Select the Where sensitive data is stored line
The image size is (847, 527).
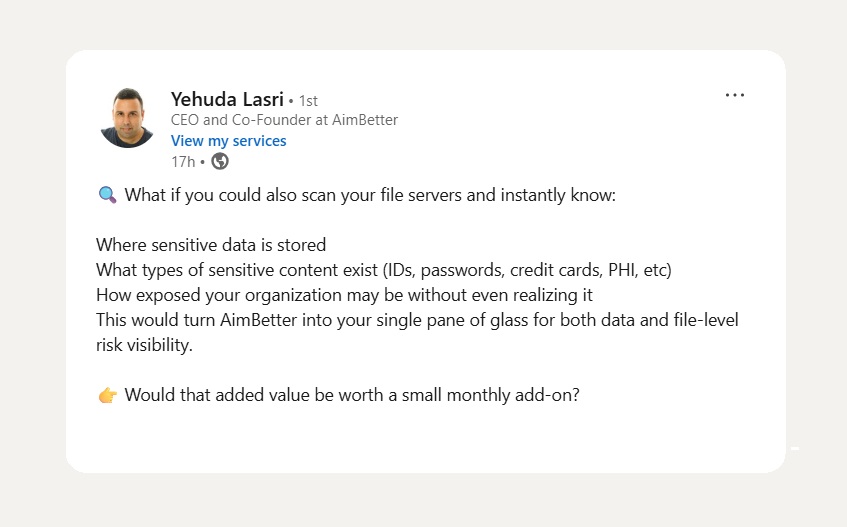tap(211, 245)
